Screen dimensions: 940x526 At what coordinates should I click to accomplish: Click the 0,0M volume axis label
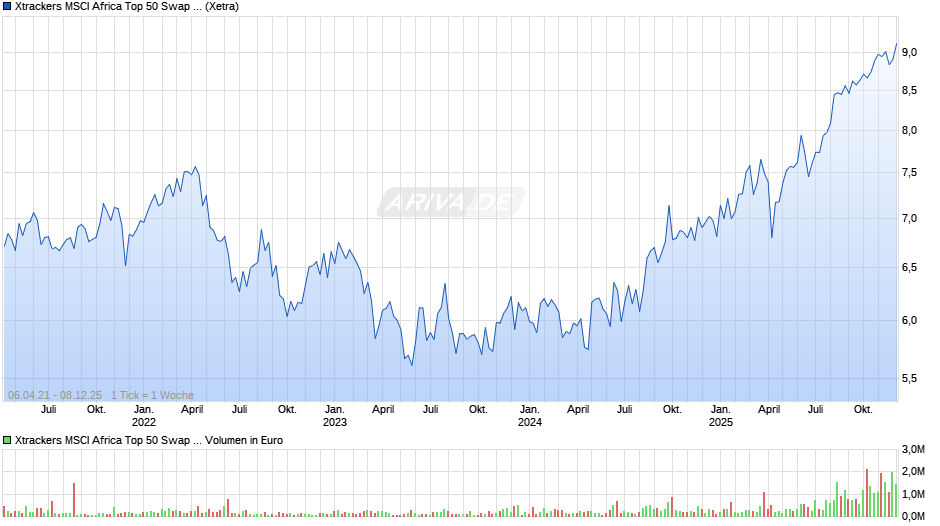pos(913,516)
